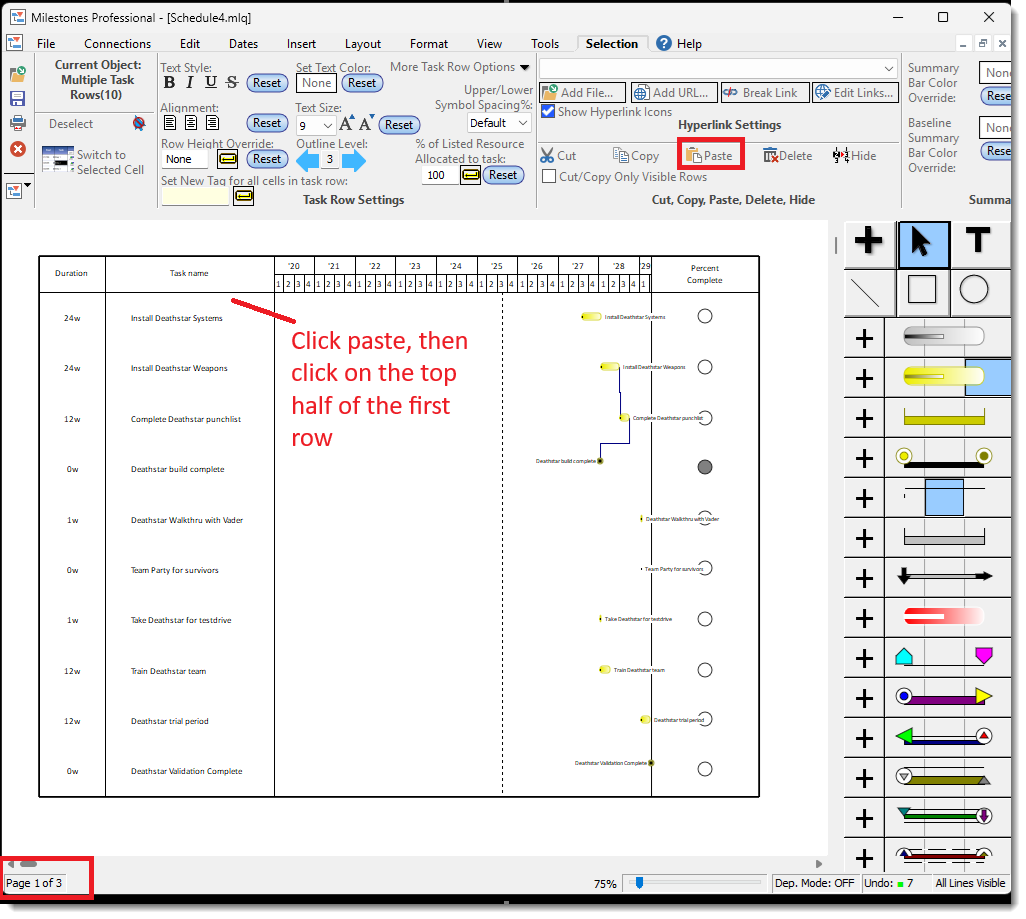This screenshot has width=1026, height=919.
Task: Click the Deselect icon
Action: 139,124
